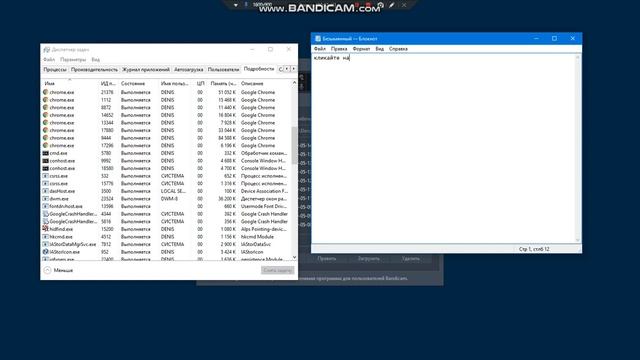This screenshot has width=640, height=360.
Task: Click conhost.exe icon with PID 18580
Action: pos(46,168)
